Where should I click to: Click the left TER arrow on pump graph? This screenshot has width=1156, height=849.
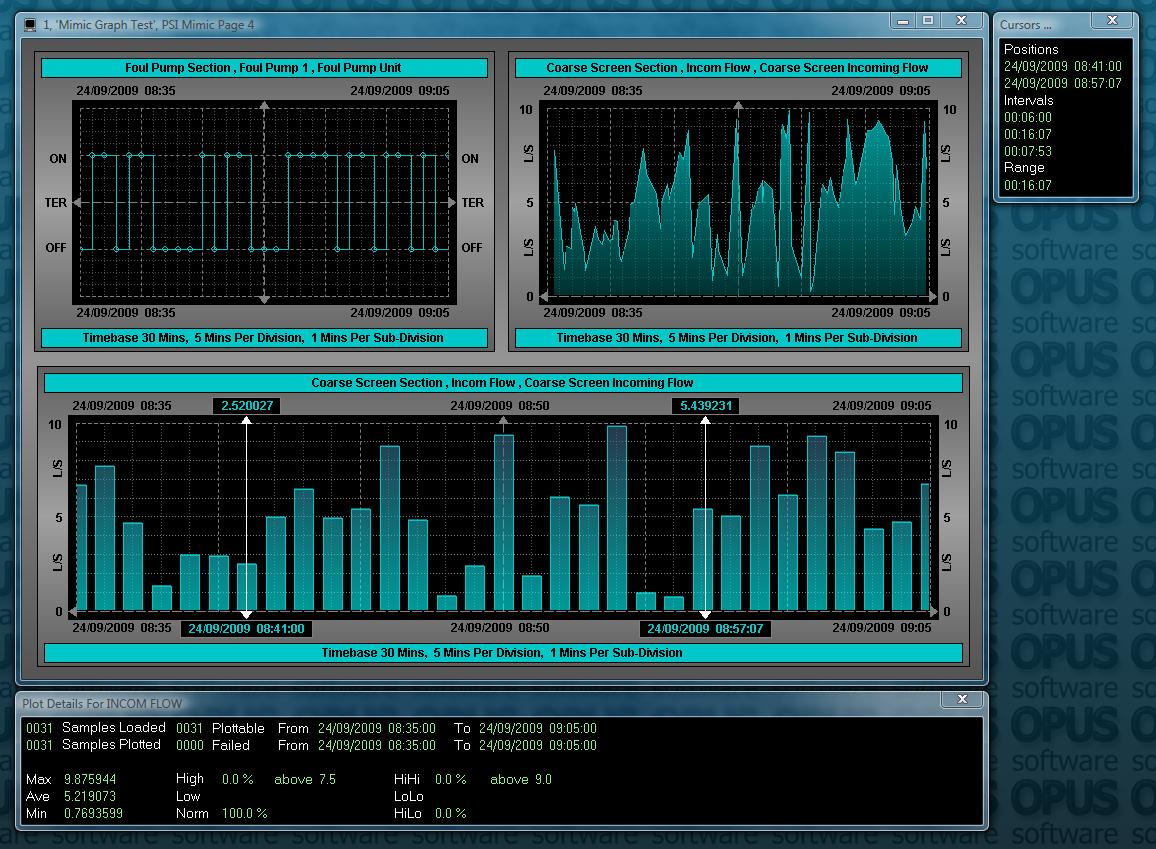tap(77, 202)
